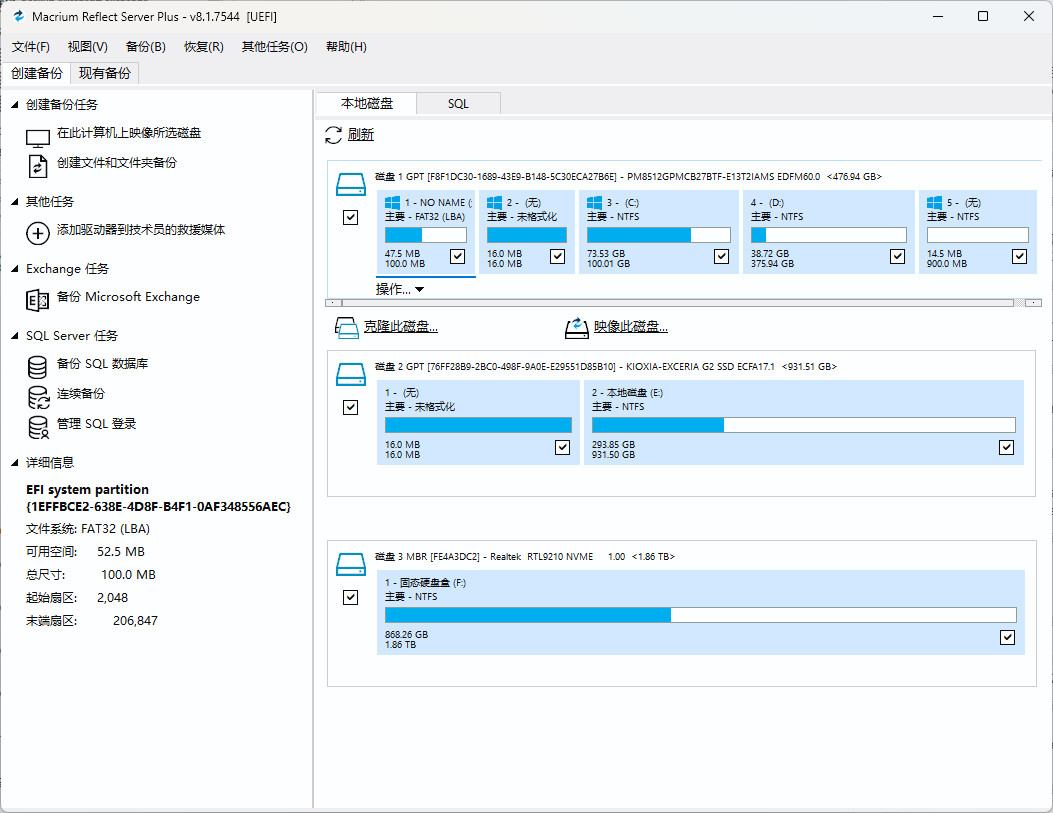Click the clone disk icon
Viewport: 1053px width, 813px height.
tap(347, 328)
